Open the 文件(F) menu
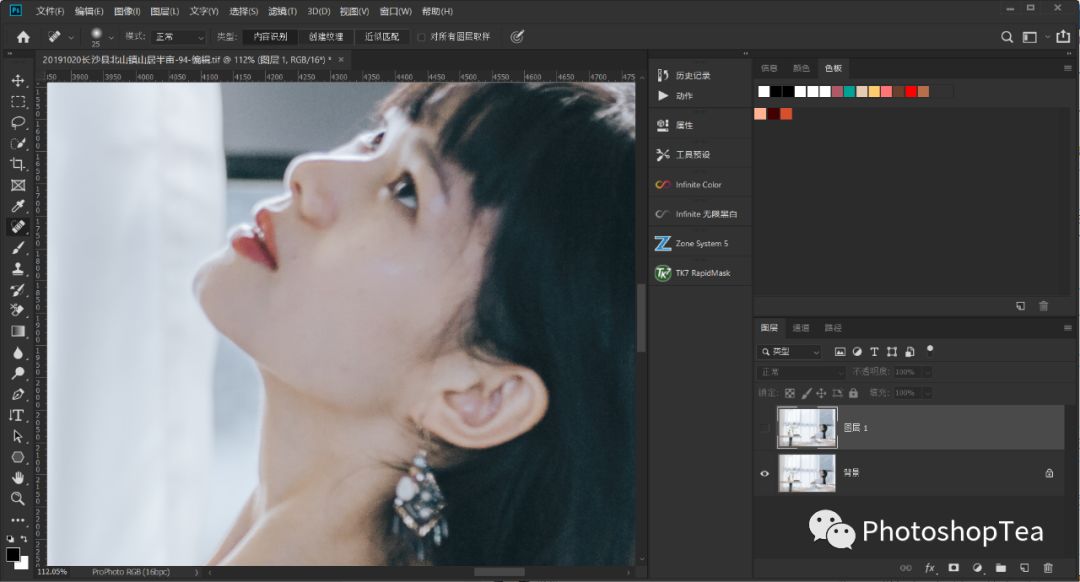This screenshot has height=582, width=1080. [x=50, y=11]
